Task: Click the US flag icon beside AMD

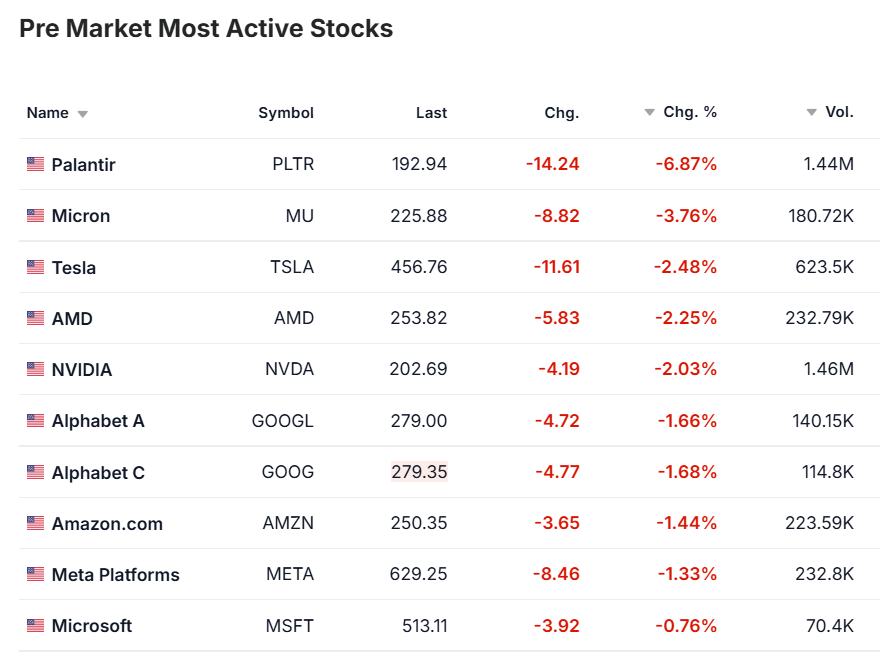Action: coord(36,318)
